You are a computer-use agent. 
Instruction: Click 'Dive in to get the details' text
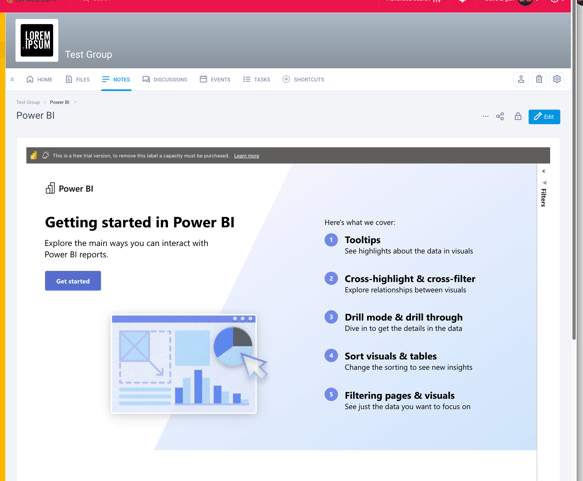(x=403, y=328)
